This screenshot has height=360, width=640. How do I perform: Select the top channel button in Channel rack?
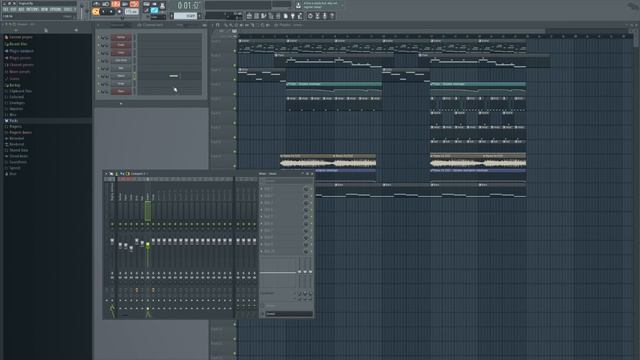(121, 37)
